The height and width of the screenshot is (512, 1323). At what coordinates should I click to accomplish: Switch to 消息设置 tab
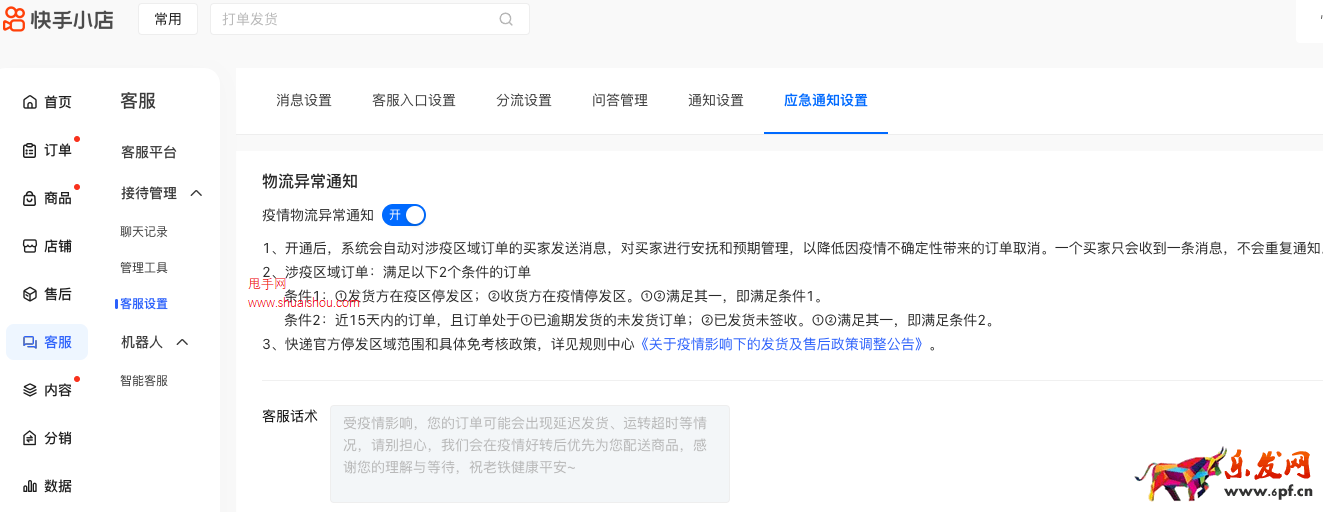304,100
